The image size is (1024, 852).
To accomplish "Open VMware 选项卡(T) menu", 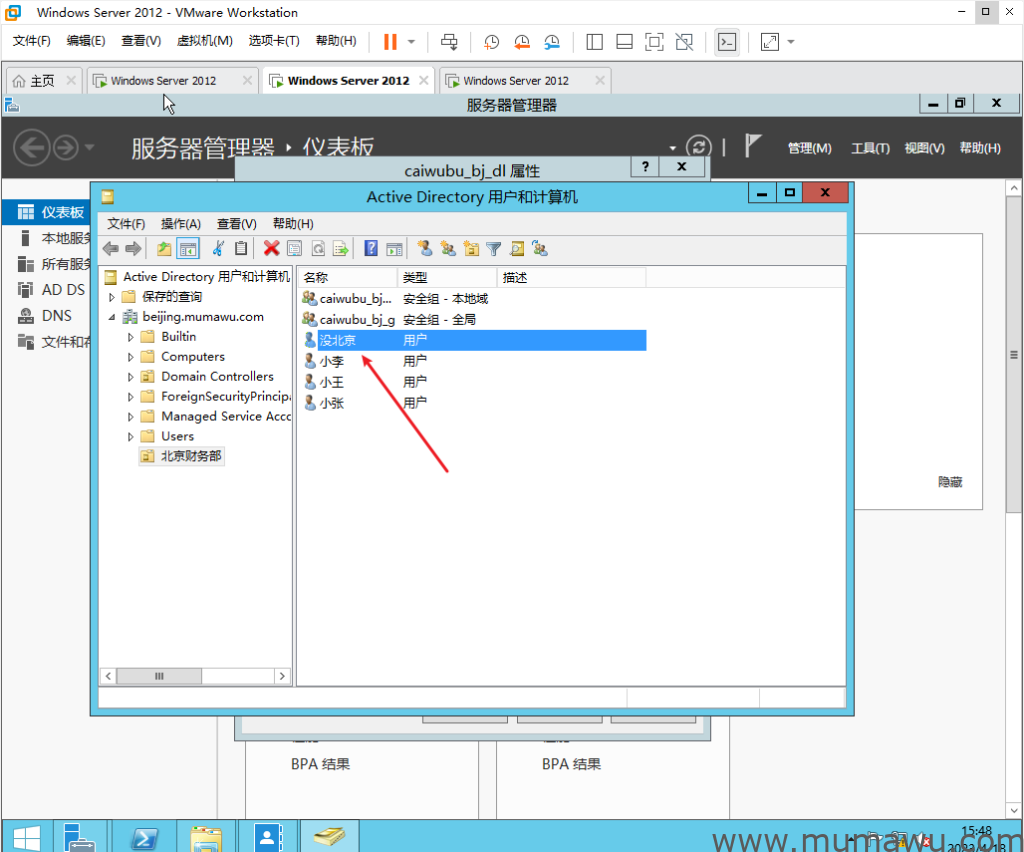I will point(274,40).
